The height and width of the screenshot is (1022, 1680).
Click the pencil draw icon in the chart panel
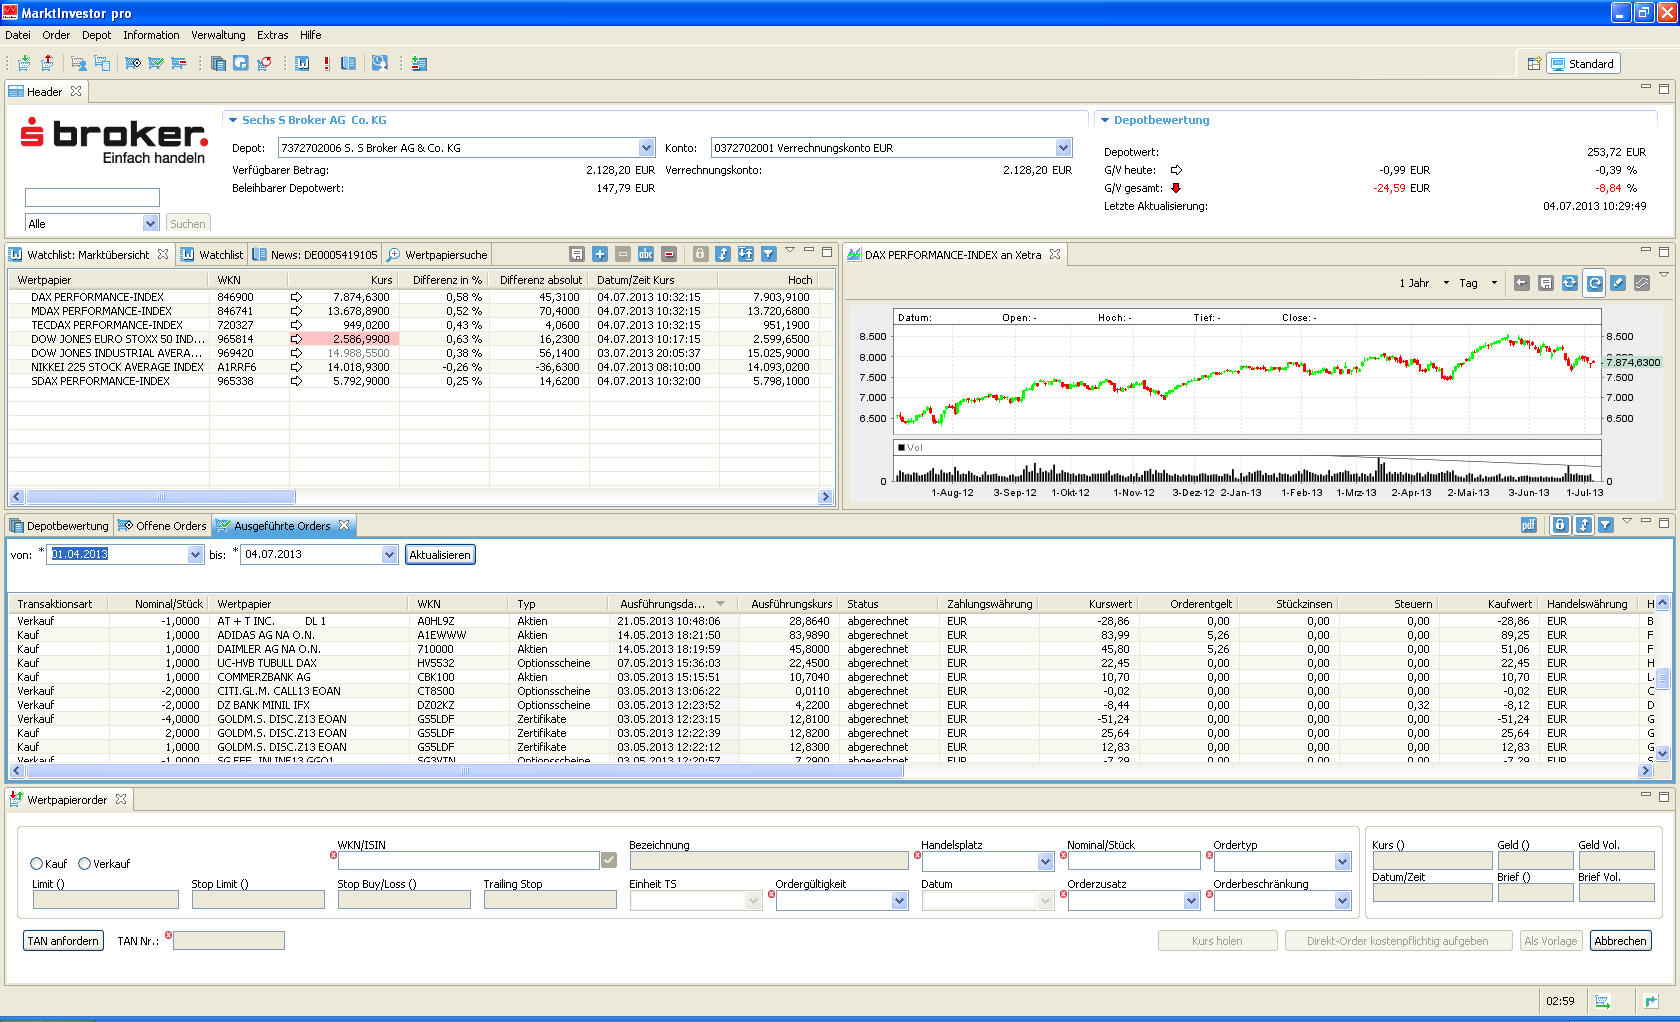coord(1618,283)
